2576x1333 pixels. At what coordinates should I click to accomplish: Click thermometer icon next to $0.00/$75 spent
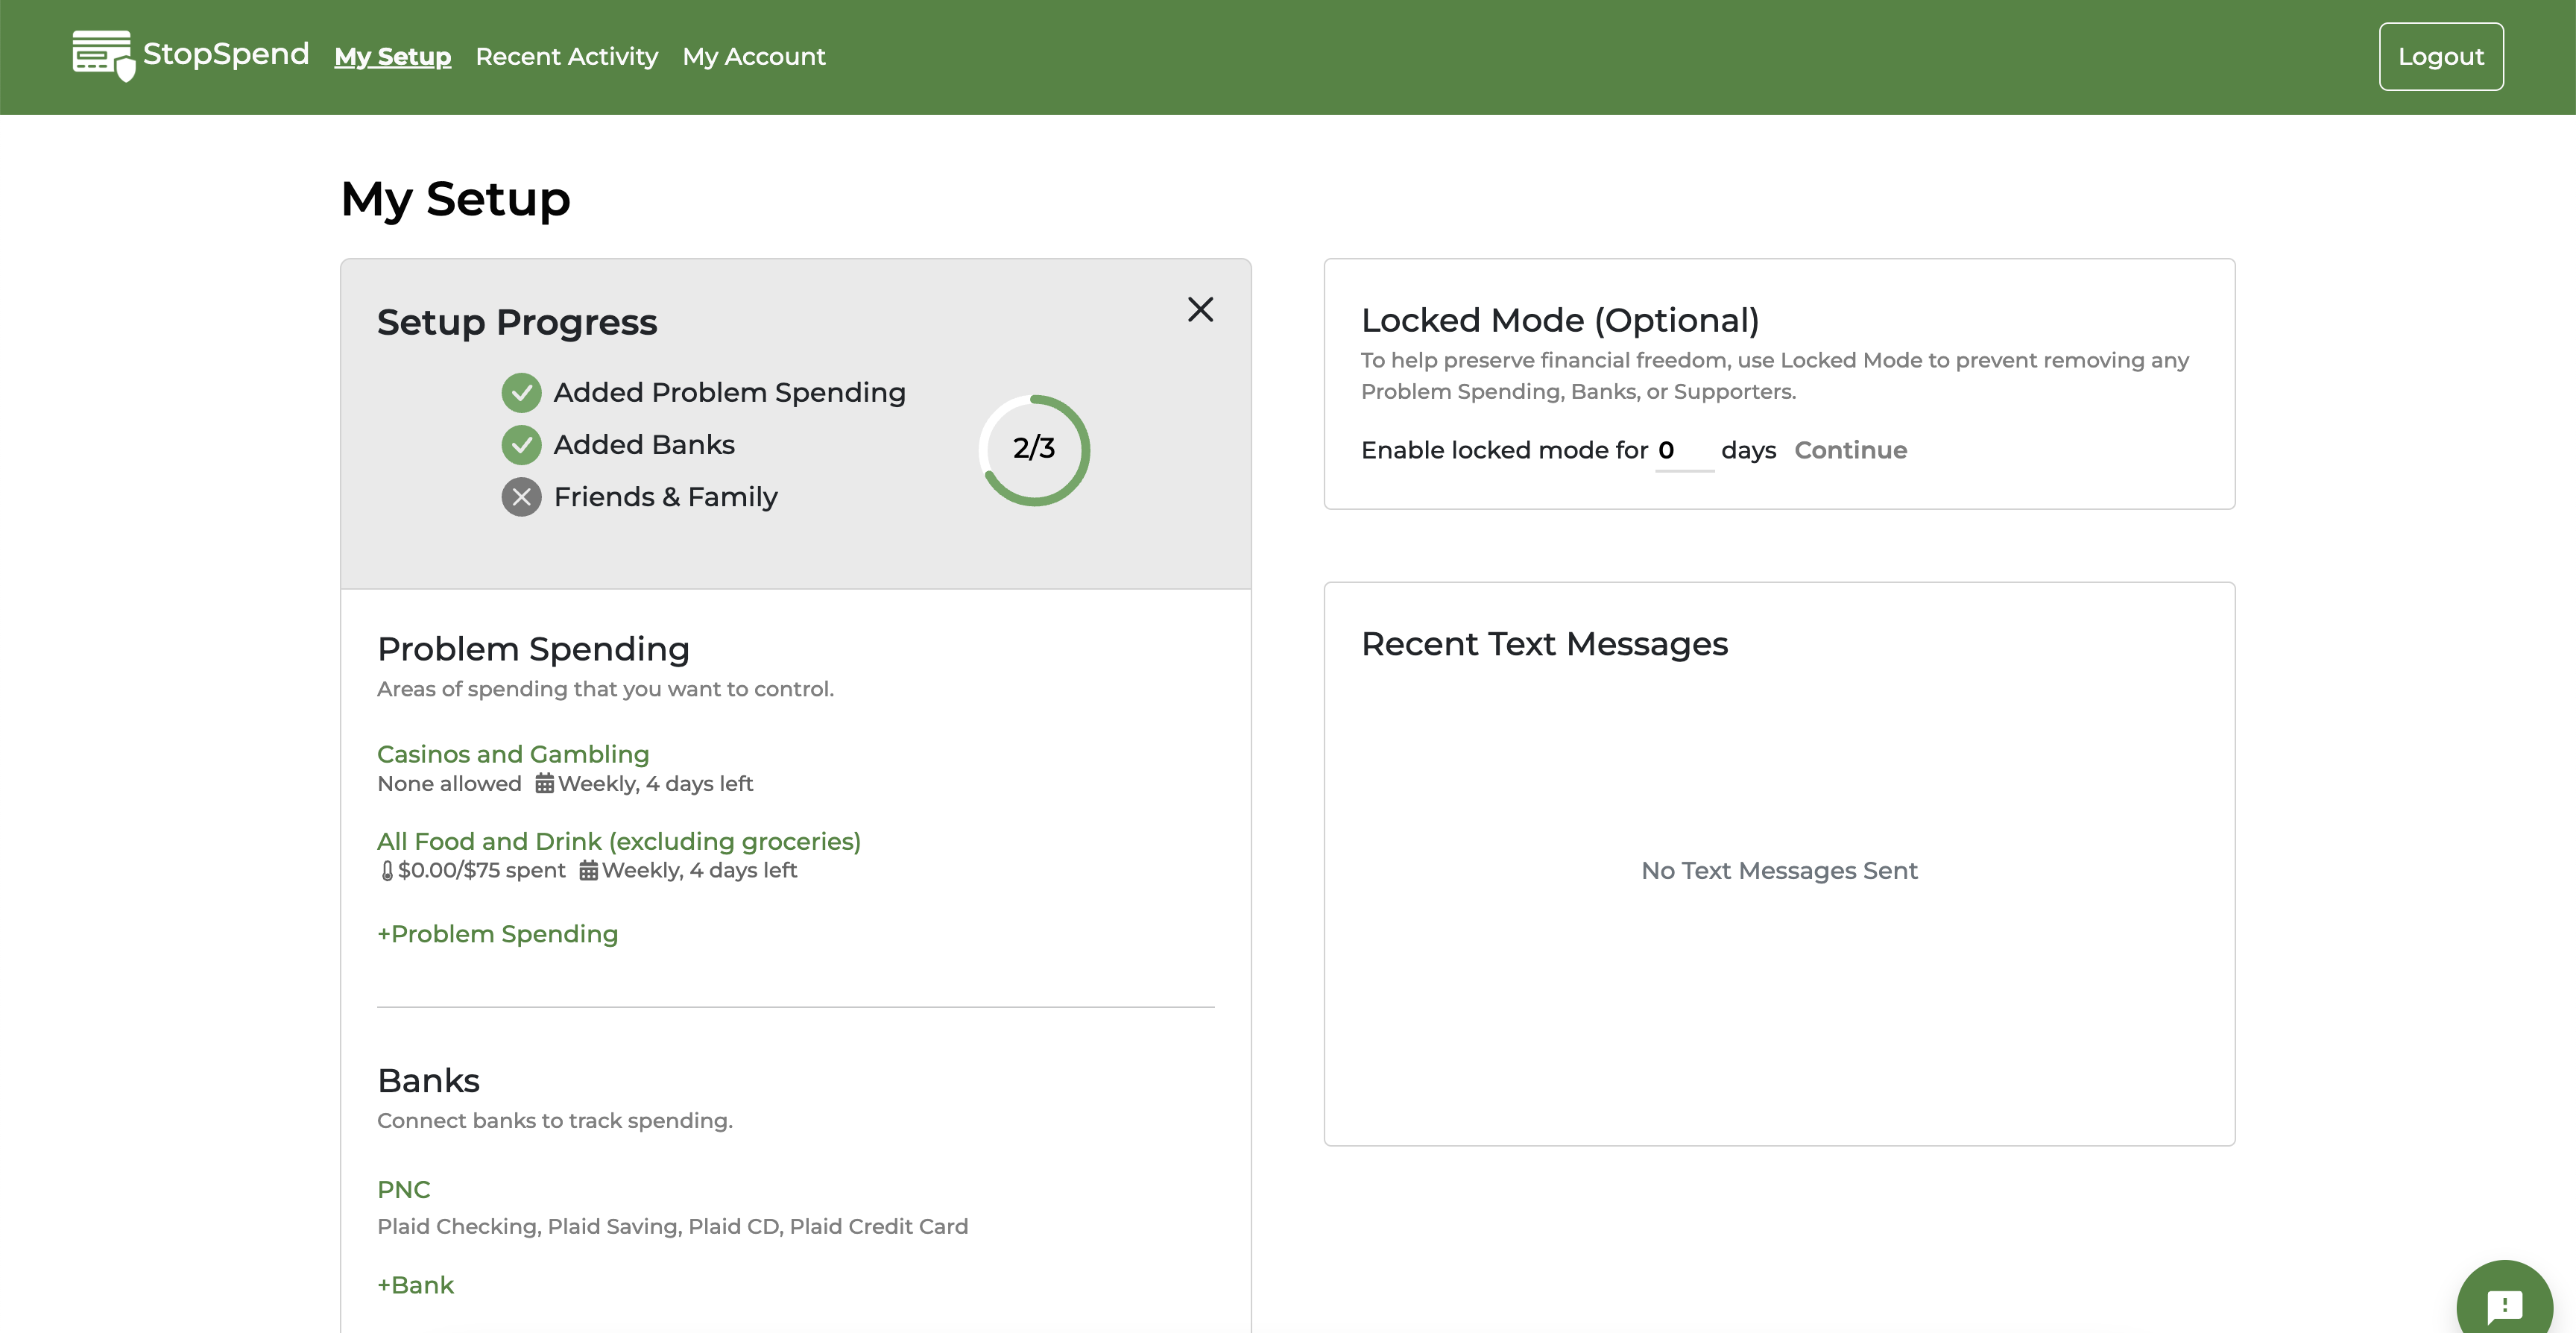[387, 871]
